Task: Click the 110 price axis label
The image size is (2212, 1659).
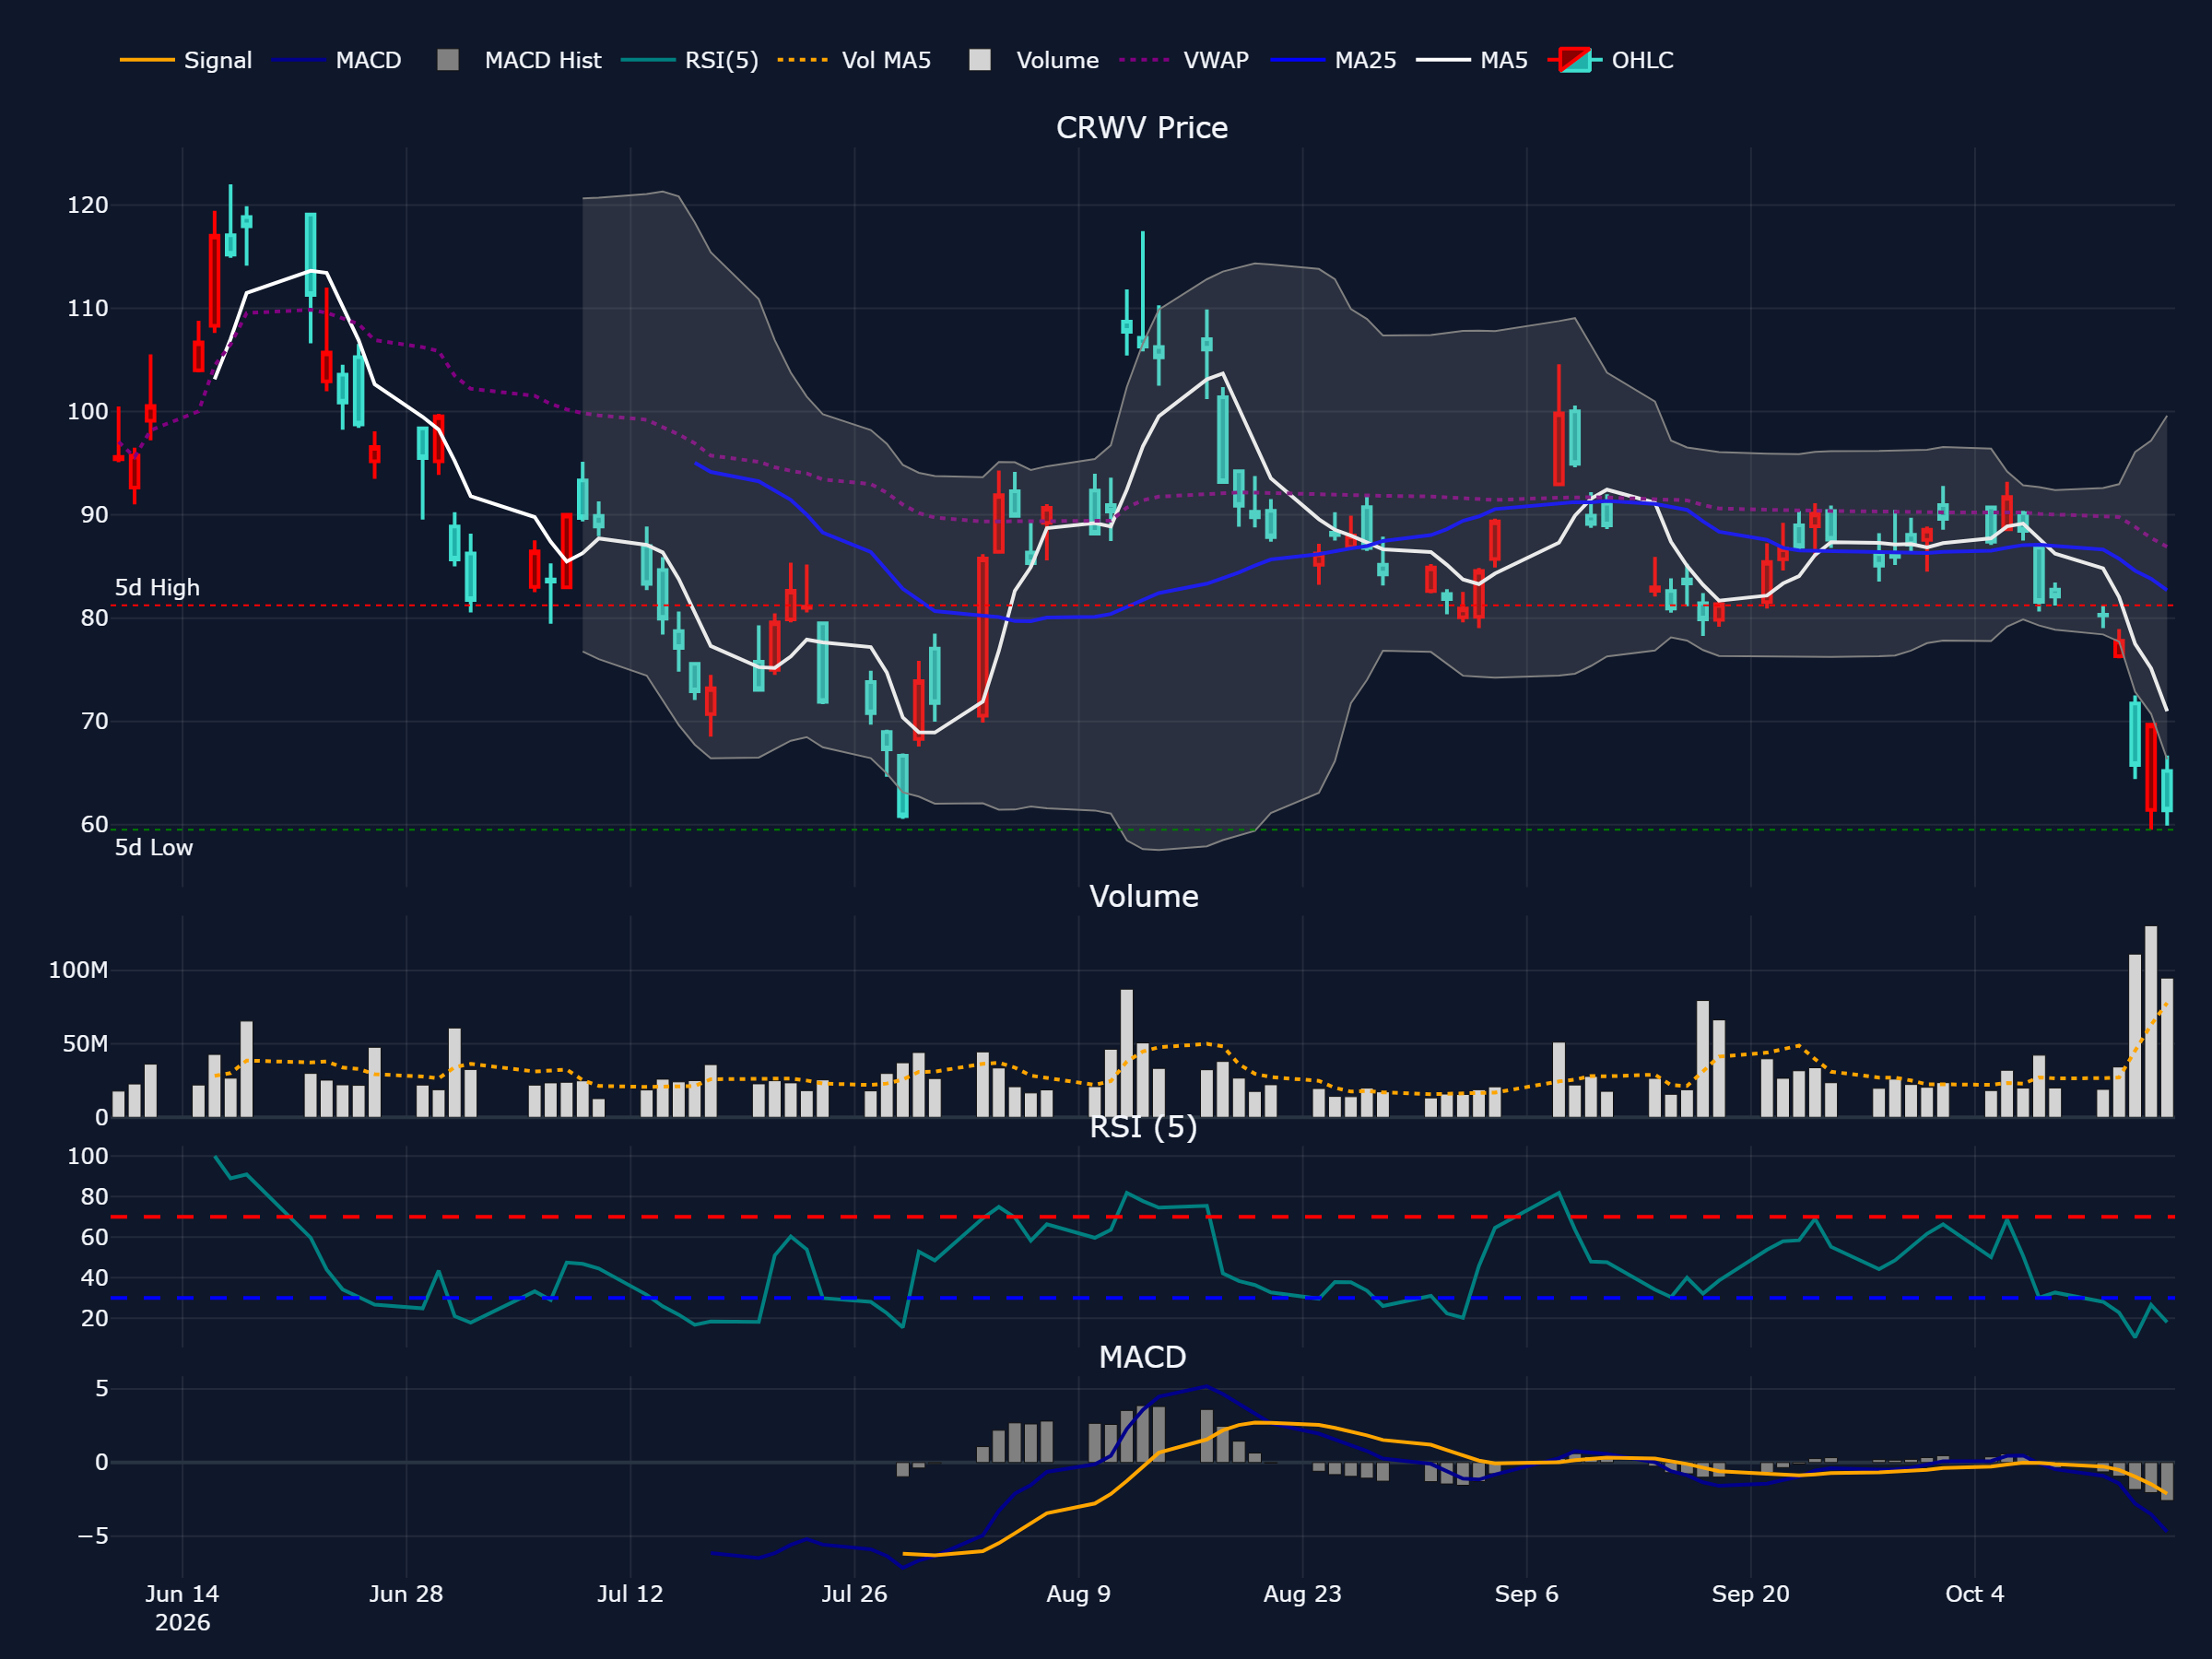Action: point(88,308)
